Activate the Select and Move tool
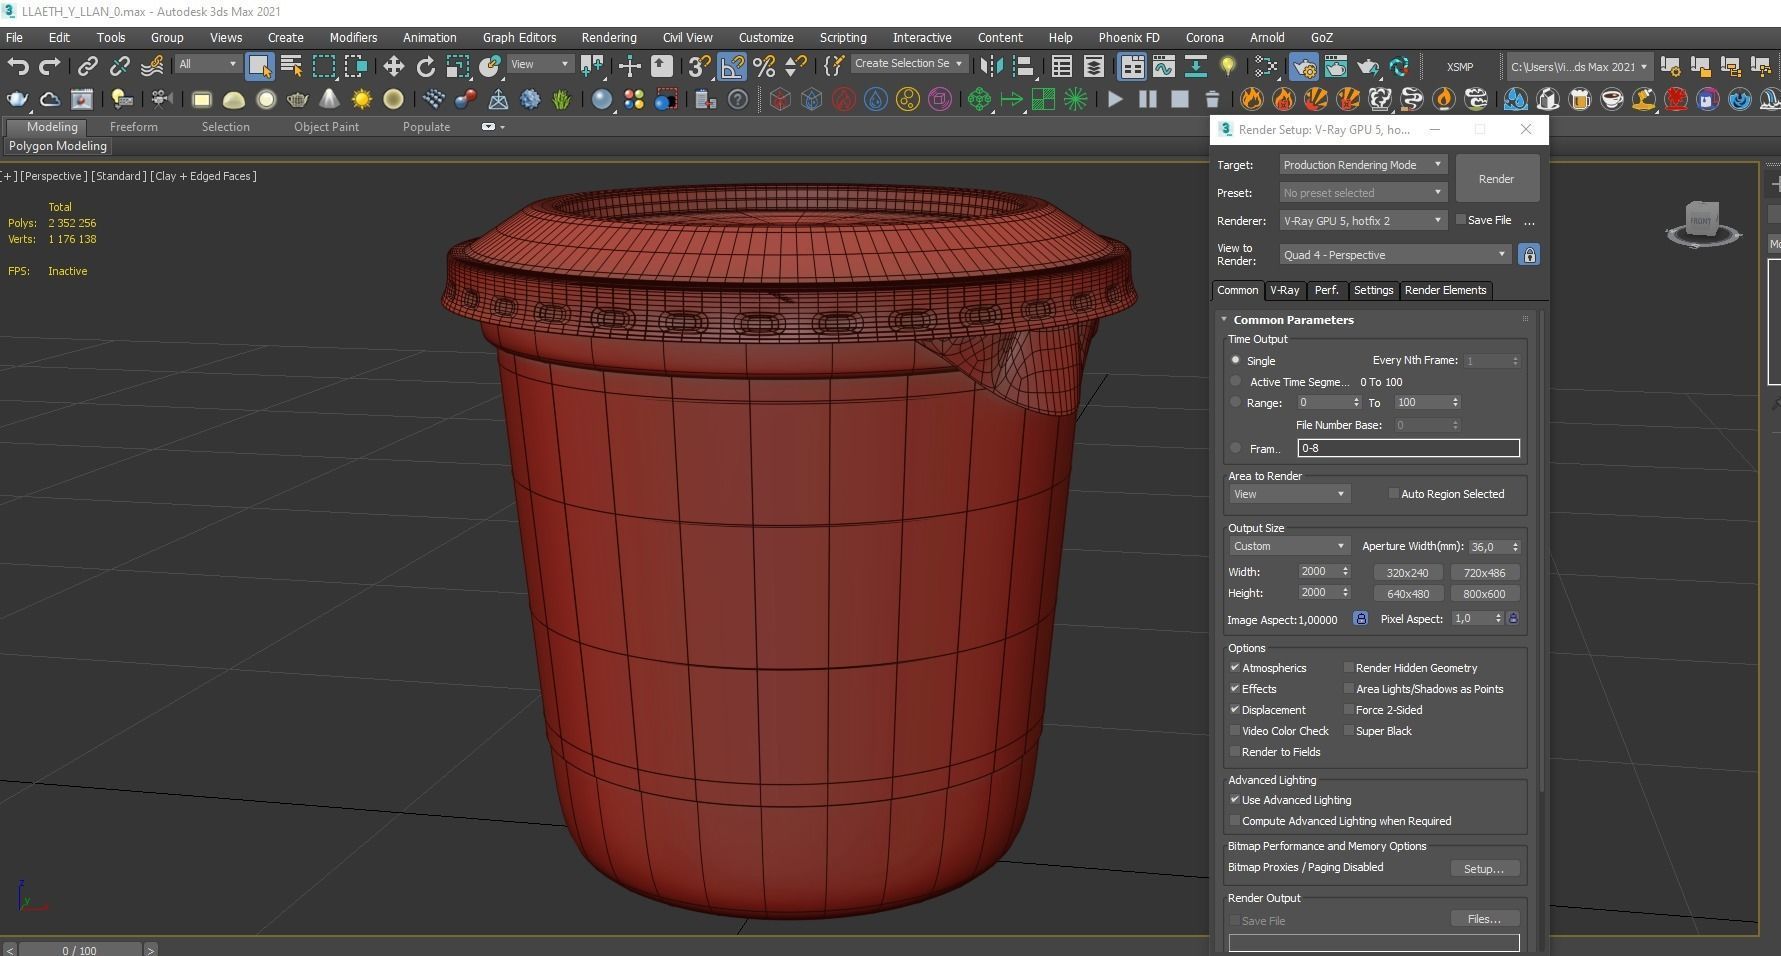 pyautogui.click(x=393, y=66)
